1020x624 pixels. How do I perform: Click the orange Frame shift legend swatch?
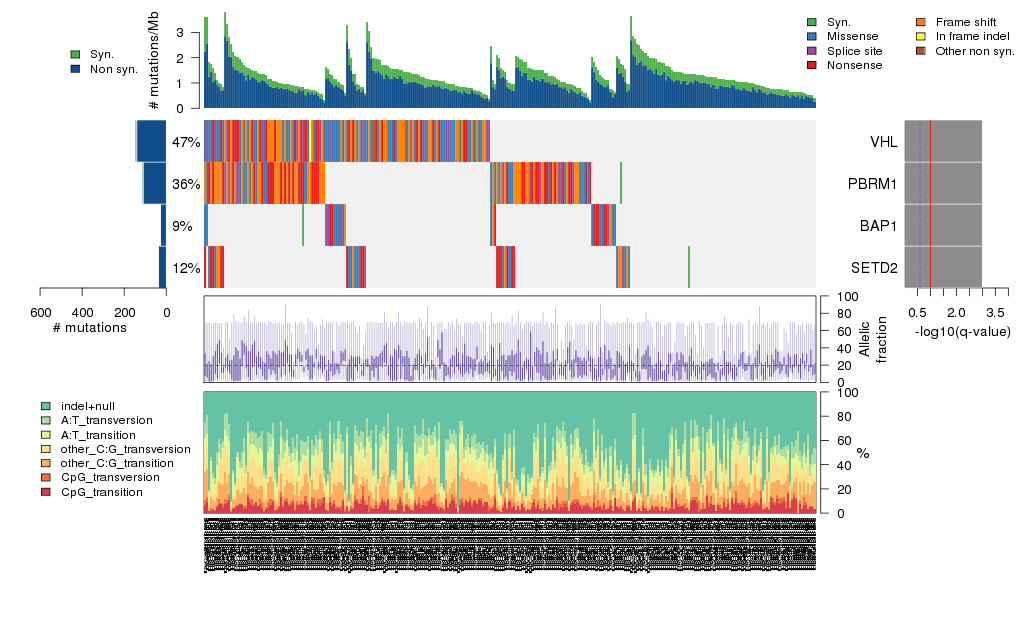[x=922, y=21]
